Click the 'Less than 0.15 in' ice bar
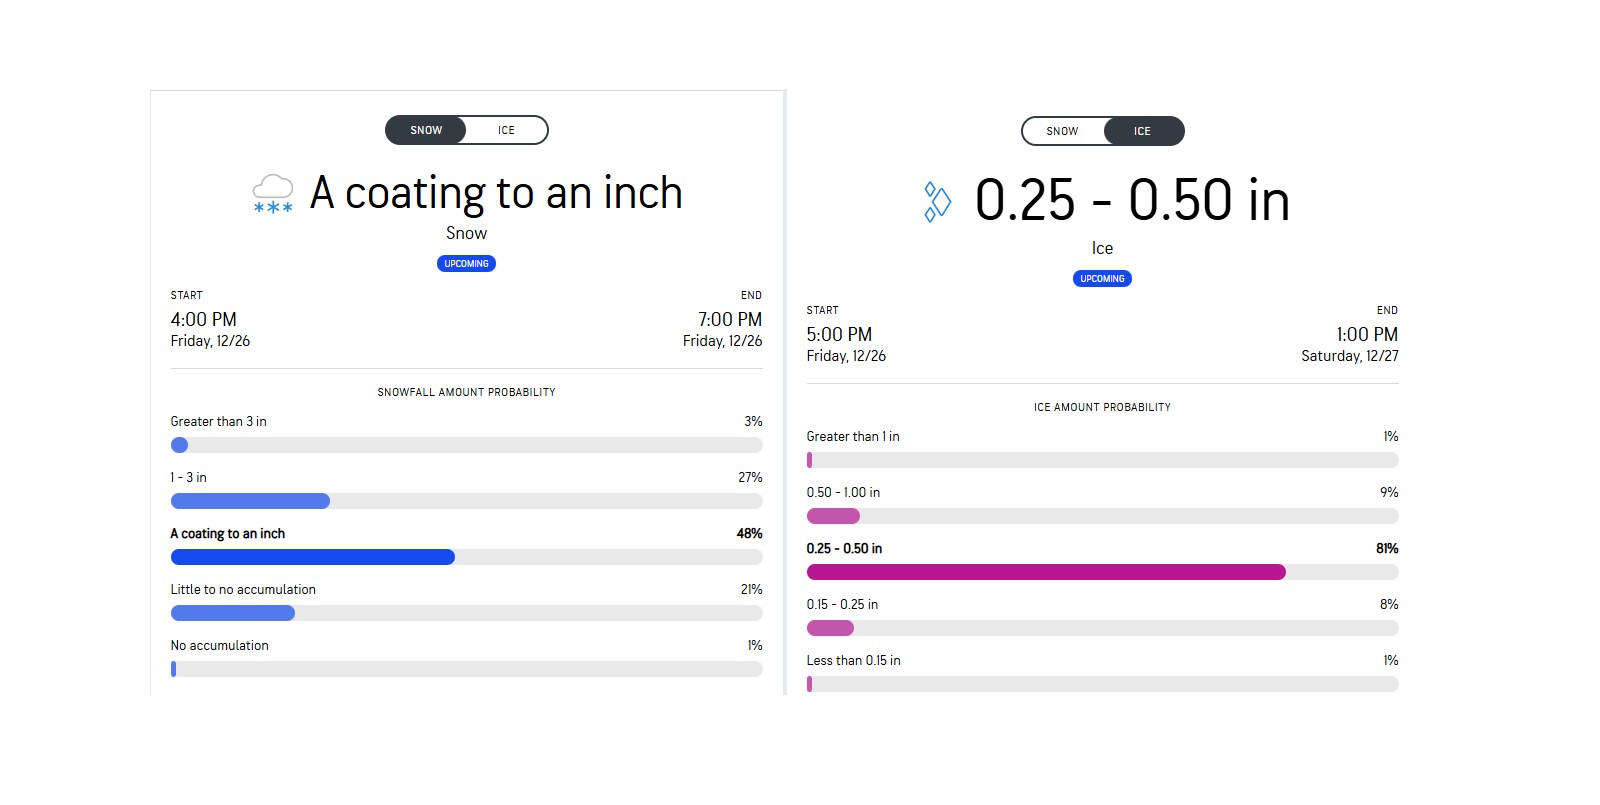1600x805 pixels. pos(1102,684)
